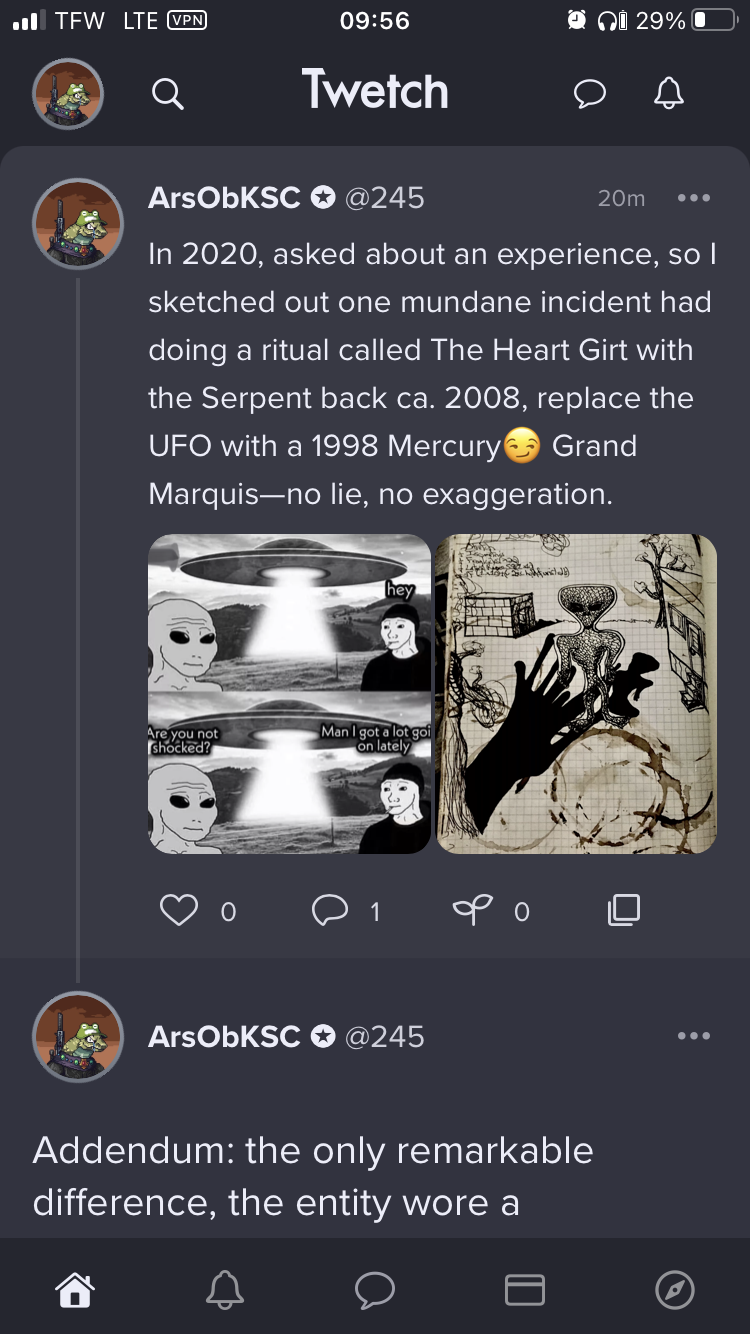
Task: Expand the three-dot menu on the addendum post
Action: tap(693, 1036)
